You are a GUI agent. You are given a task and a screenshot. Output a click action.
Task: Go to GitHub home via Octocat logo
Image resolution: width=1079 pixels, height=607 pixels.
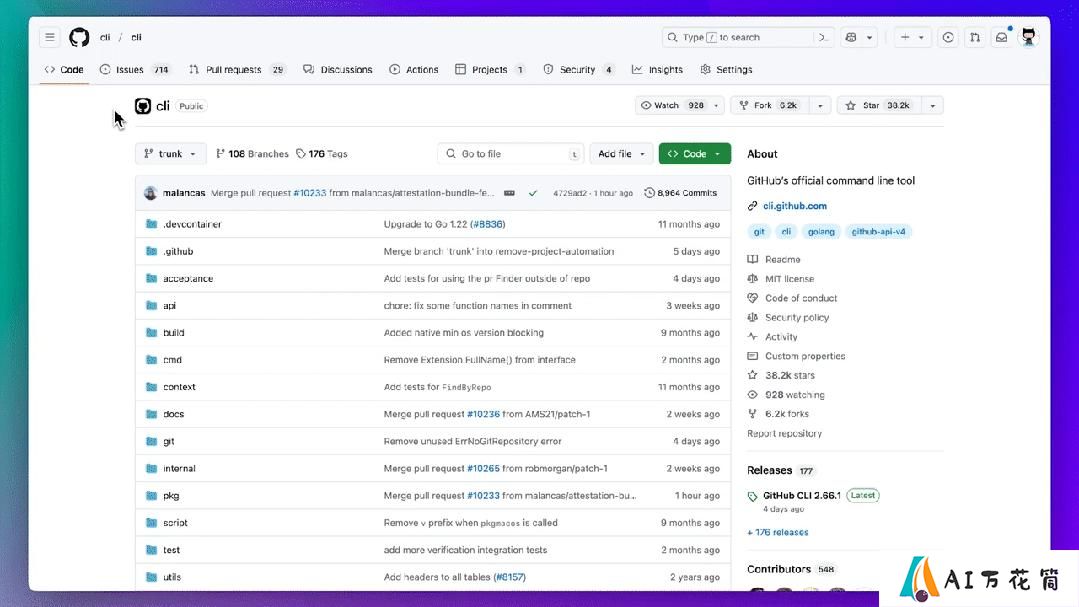tap(79, 37)
